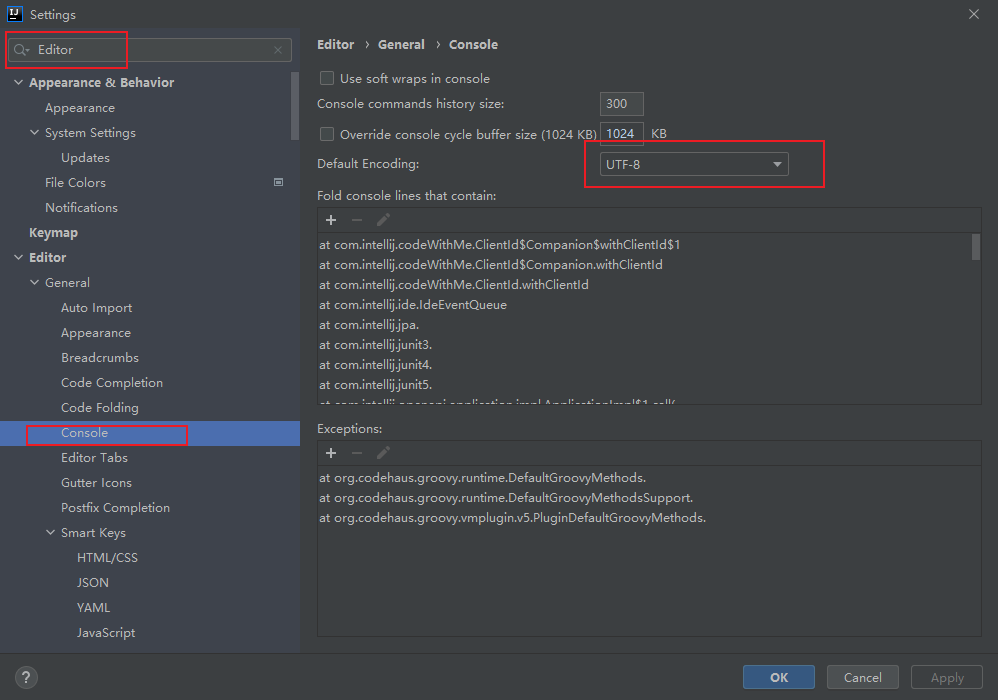
Task: Select Auto Import in settings tree
Action: pos(97,307)
